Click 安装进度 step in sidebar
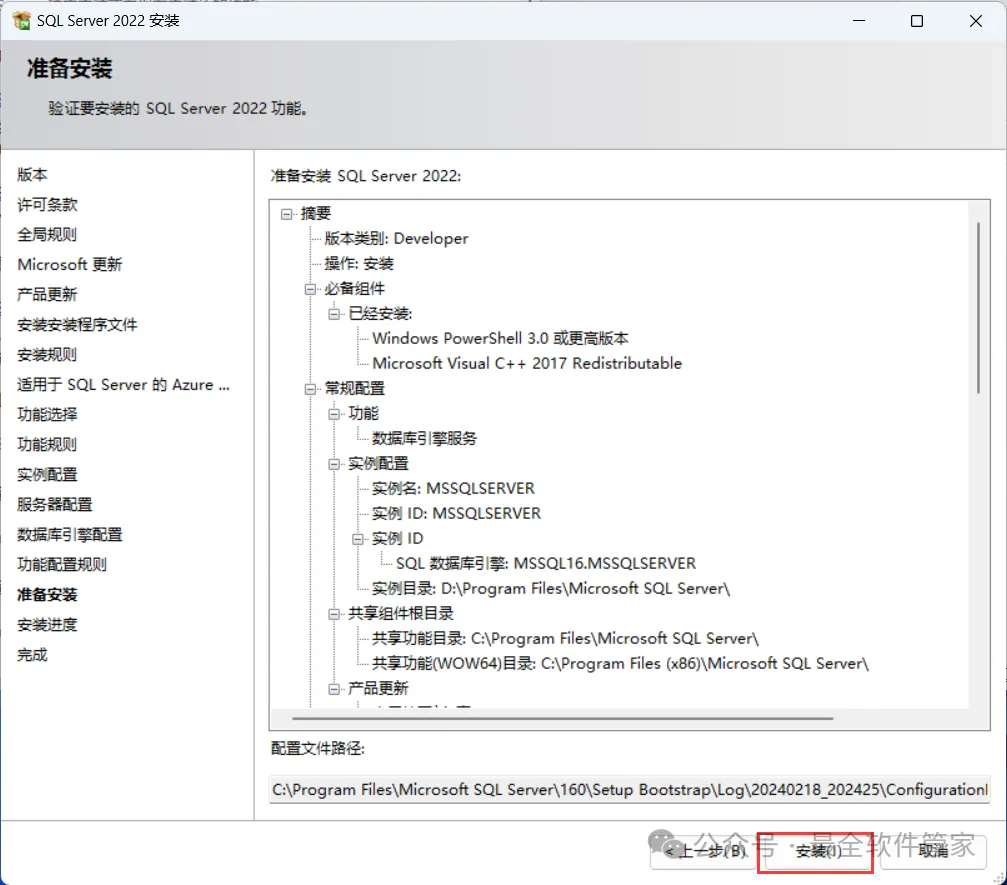Screen dimensions: 1007x885 coord(47,625)
